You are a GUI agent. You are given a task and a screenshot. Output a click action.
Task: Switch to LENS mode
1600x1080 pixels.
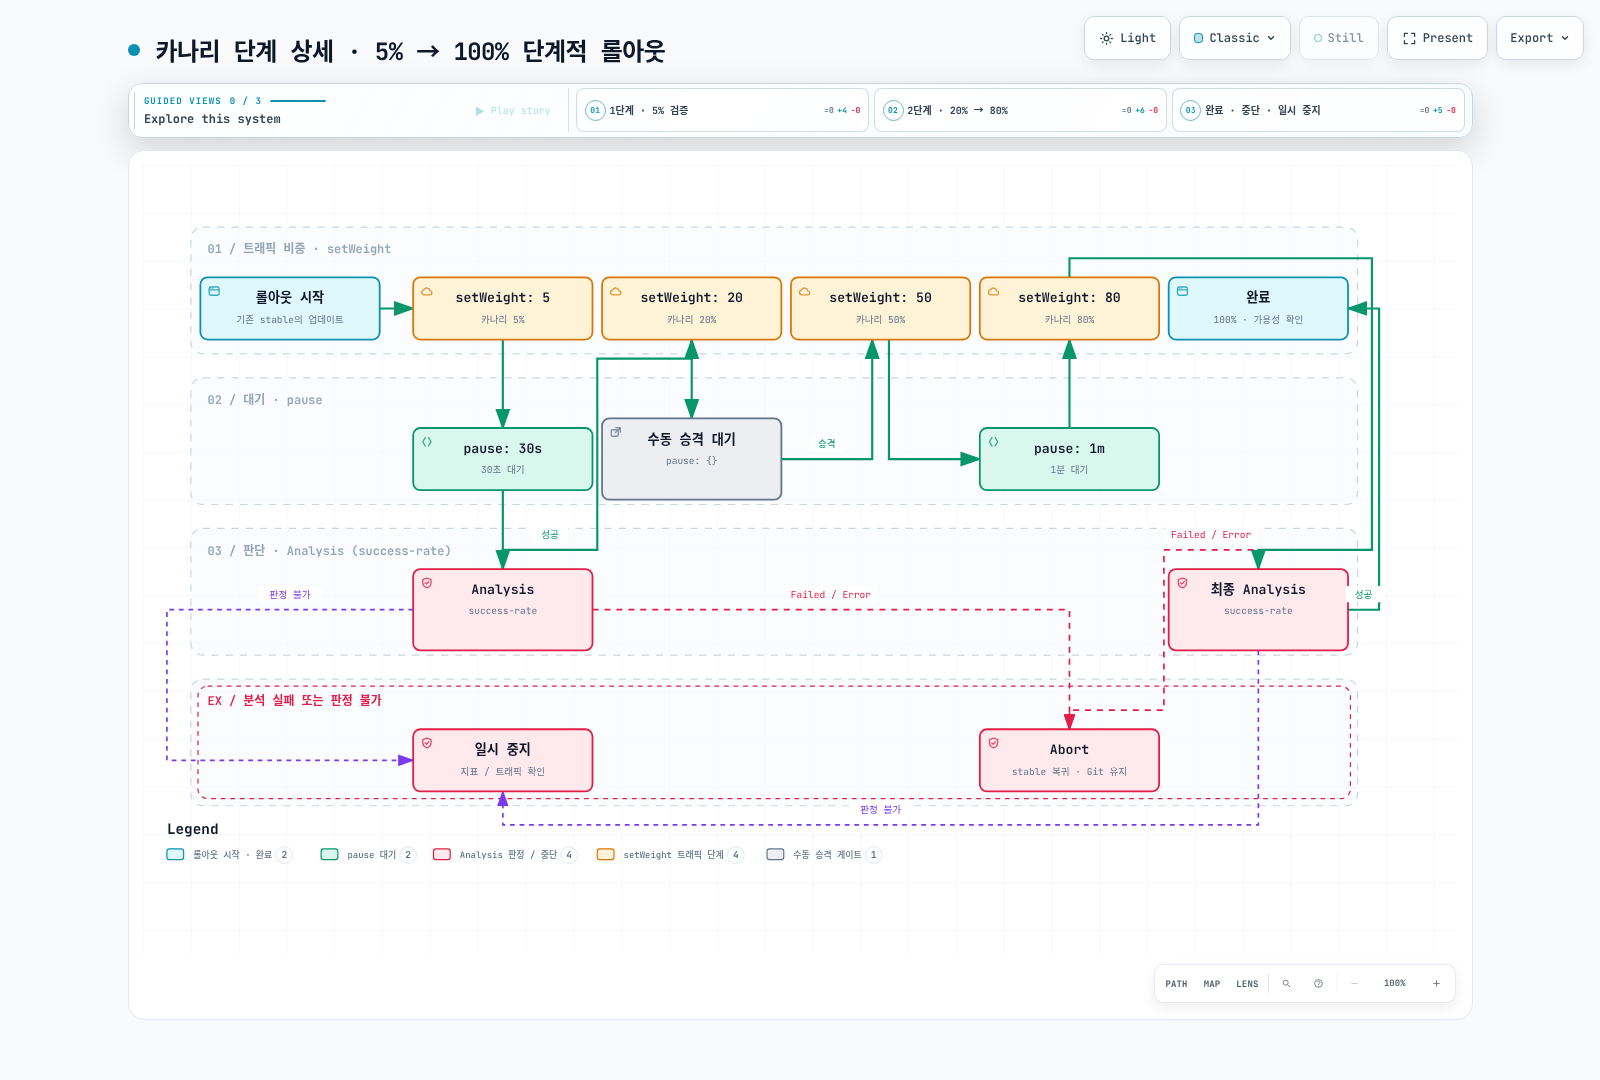[x=1247, y=984]
